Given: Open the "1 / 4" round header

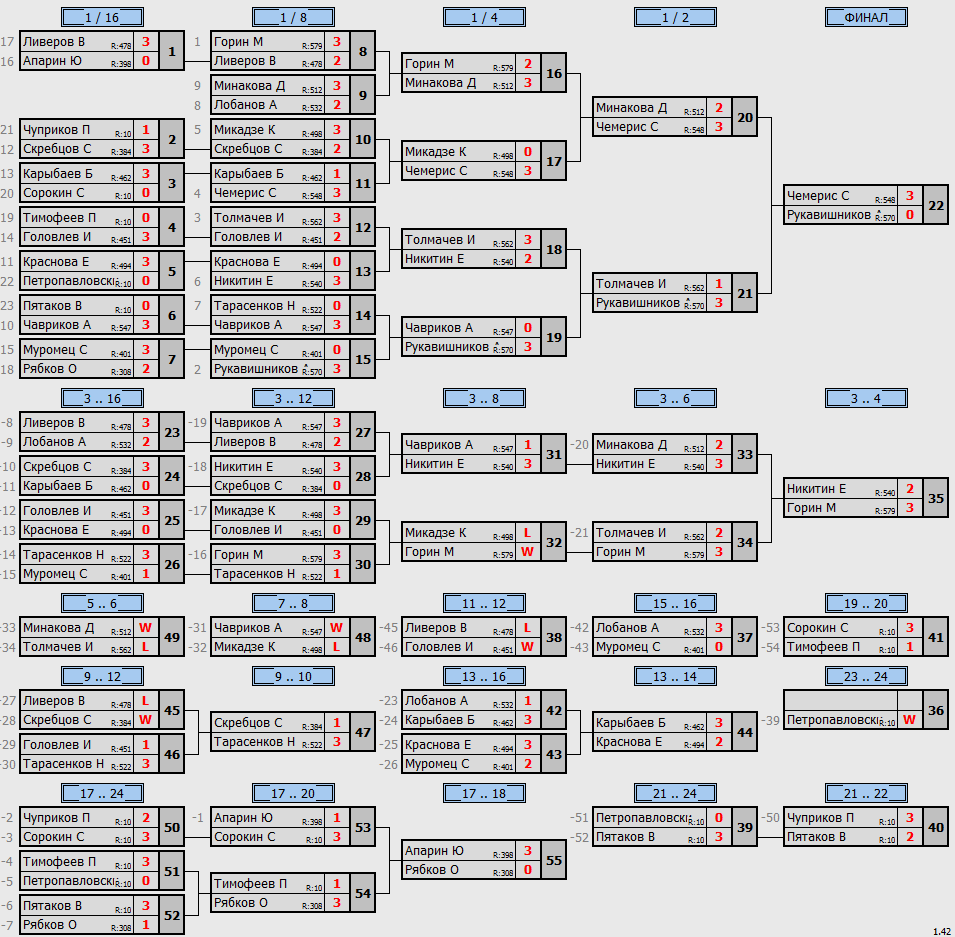Looking at the screenshot, I should click(x=484, y=17).
